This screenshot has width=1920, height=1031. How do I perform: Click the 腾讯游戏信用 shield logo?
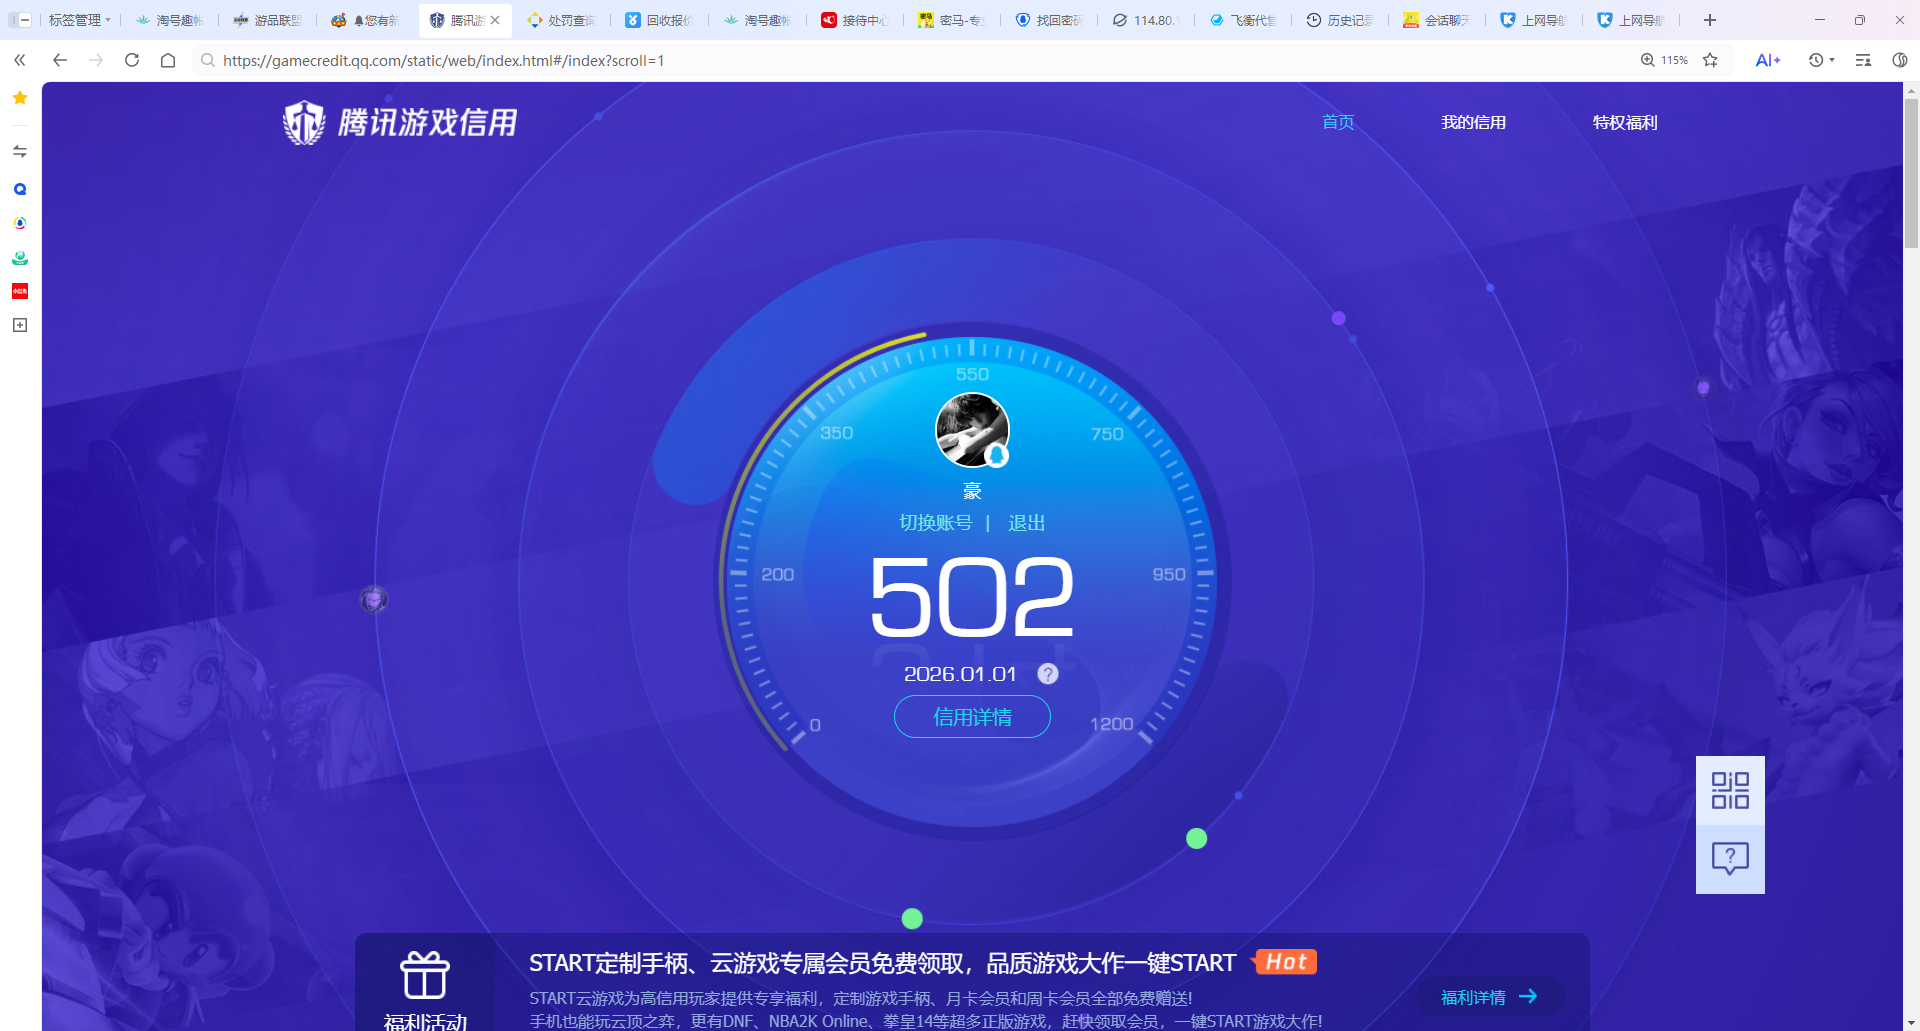[x=303, y=121]
